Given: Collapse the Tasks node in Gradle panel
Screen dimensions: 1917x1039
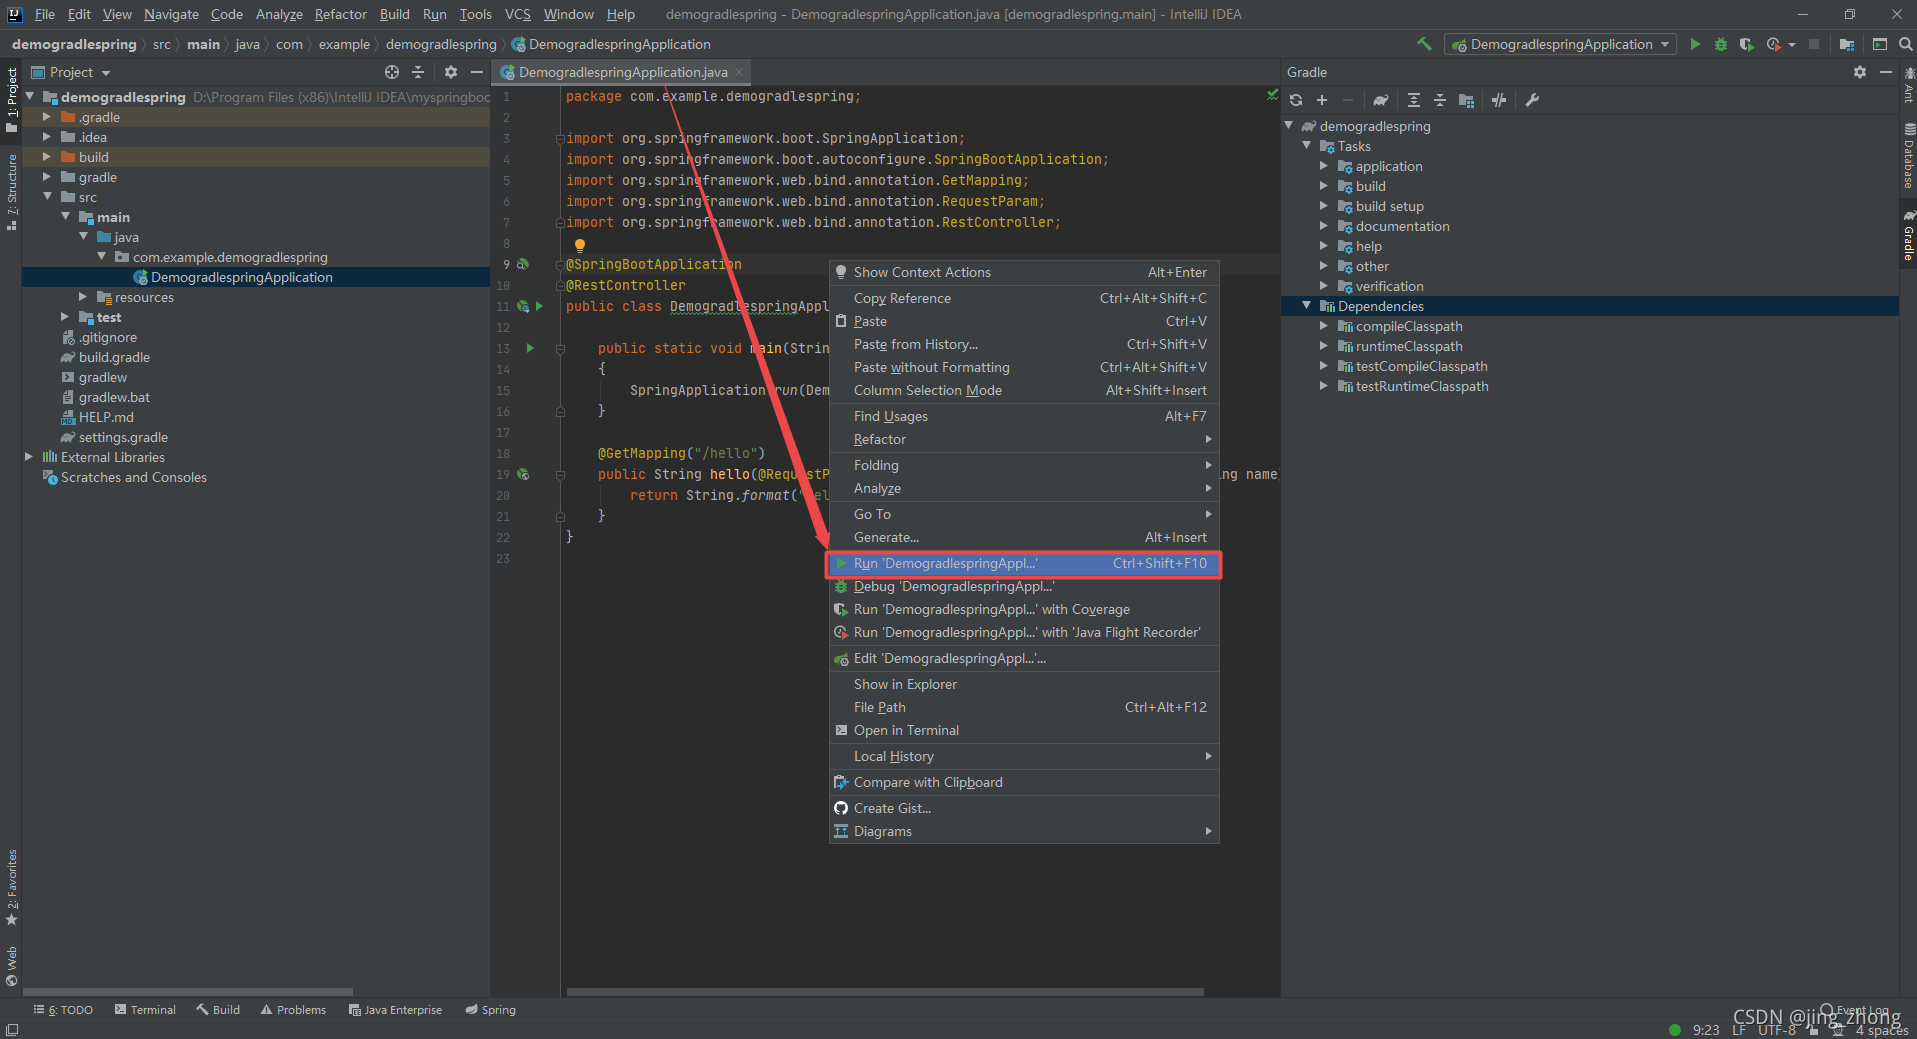Looking at the screenshot, I should click(x=1306, y=146).
